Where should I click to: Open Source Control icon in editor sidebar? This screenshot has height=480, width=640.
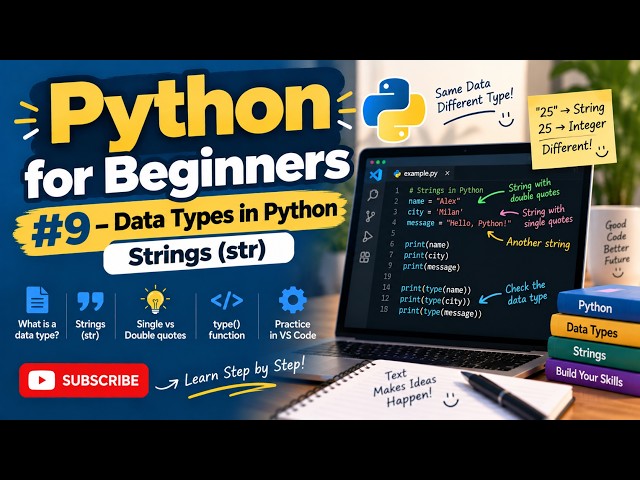click(370, 216)
